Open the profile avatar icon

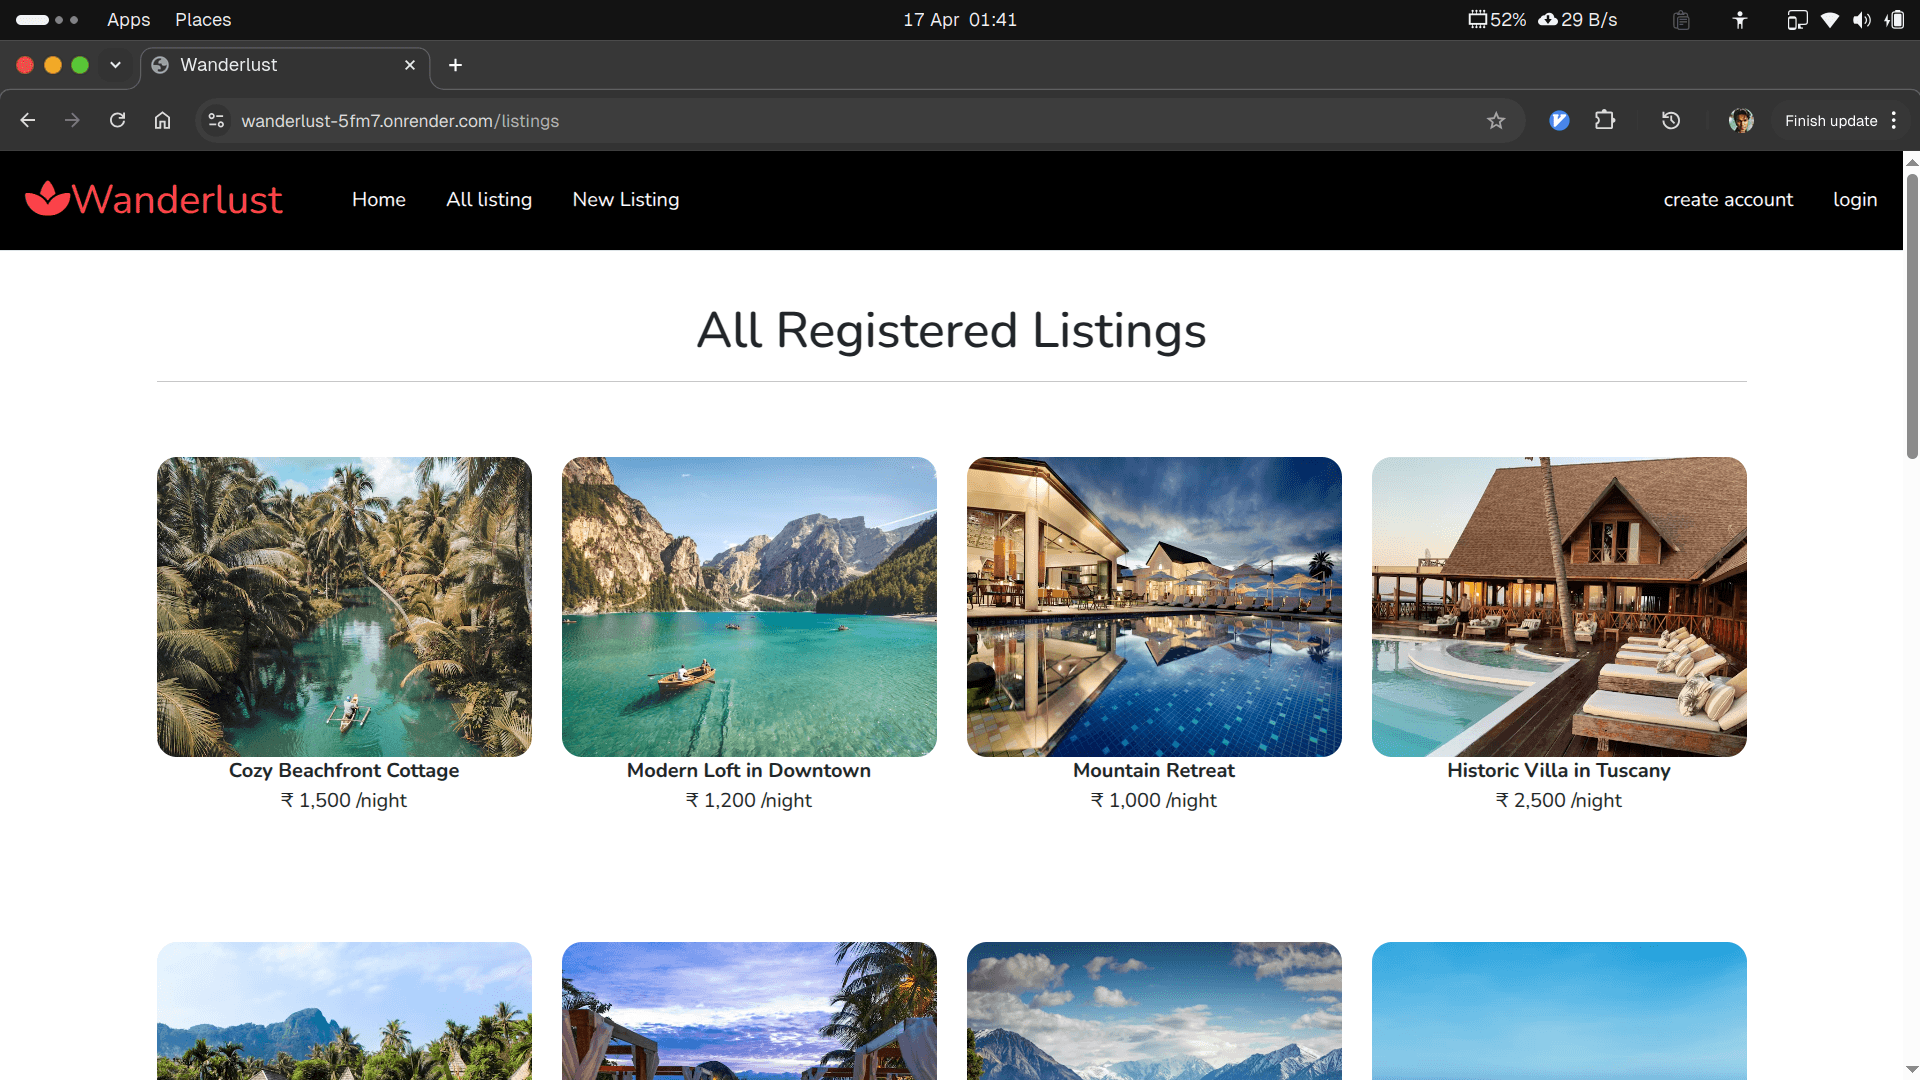1741,121
